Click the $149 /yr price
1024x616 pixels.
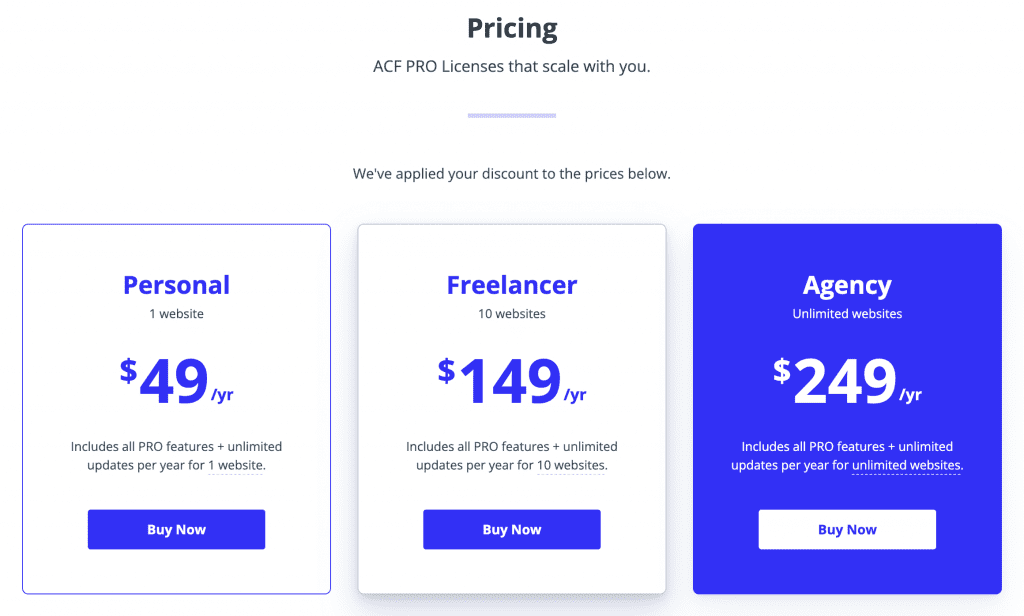(511, 381)
